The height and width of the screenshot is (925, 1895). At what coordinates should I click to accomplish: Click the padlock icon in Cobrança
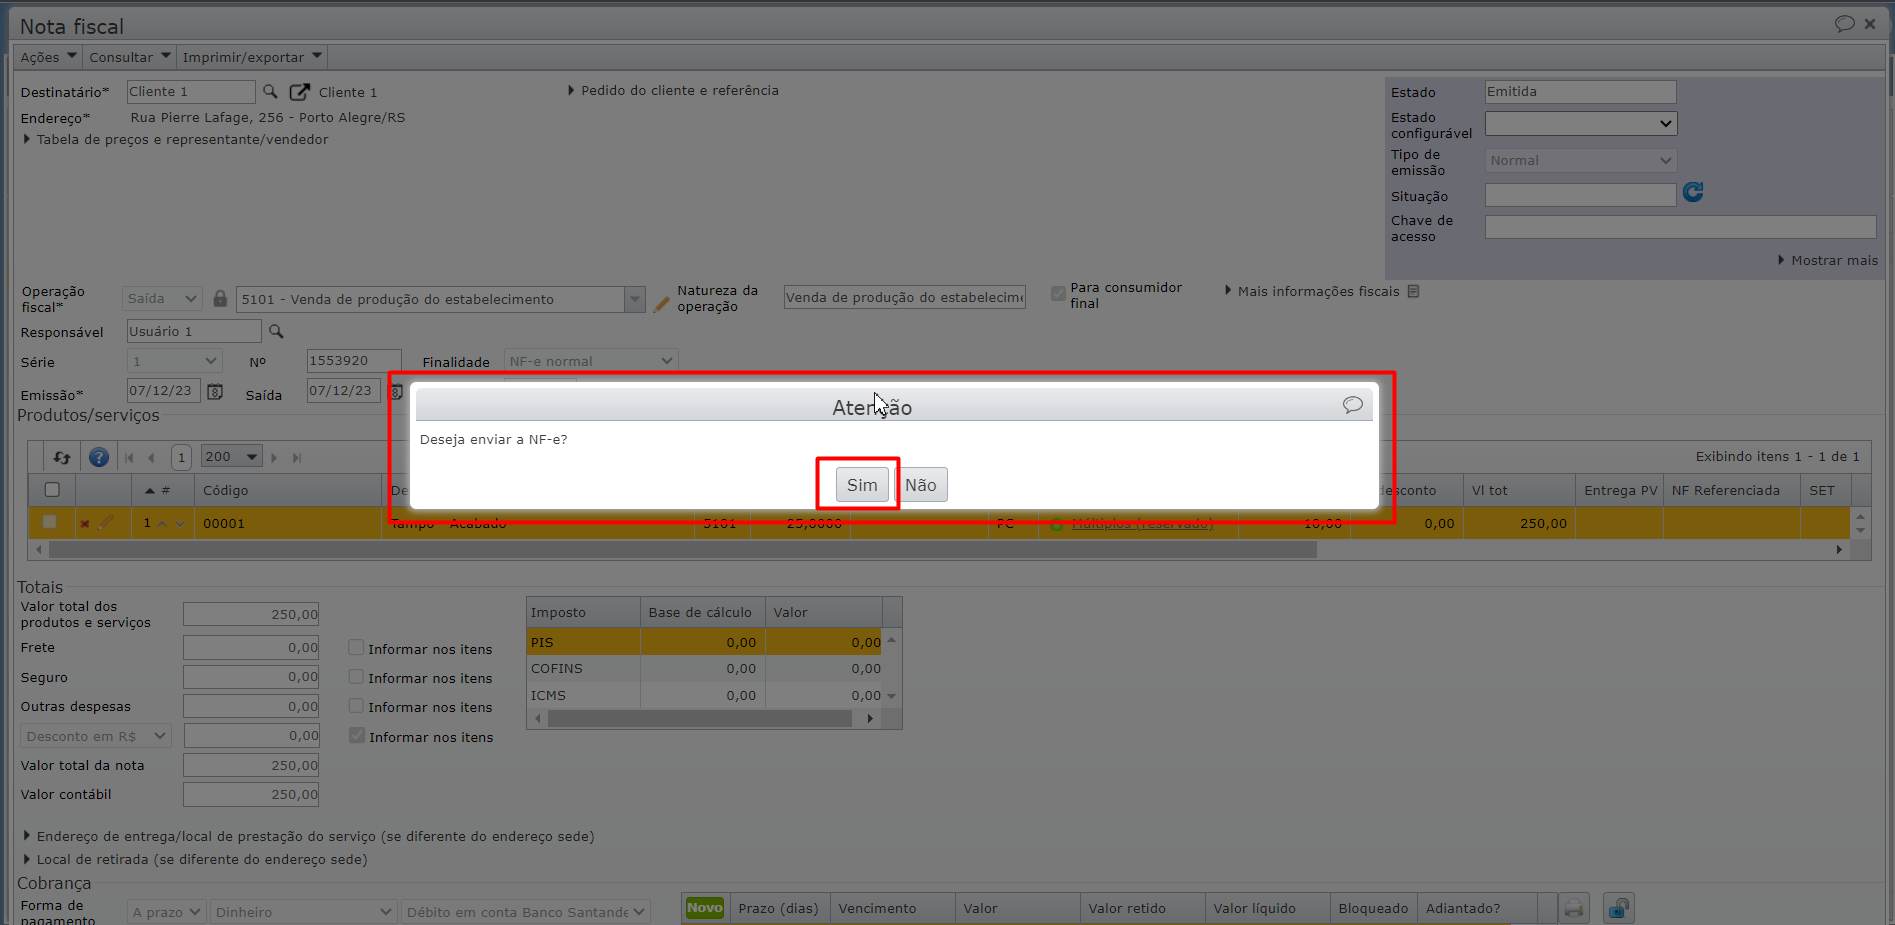tap(1619, 908)
